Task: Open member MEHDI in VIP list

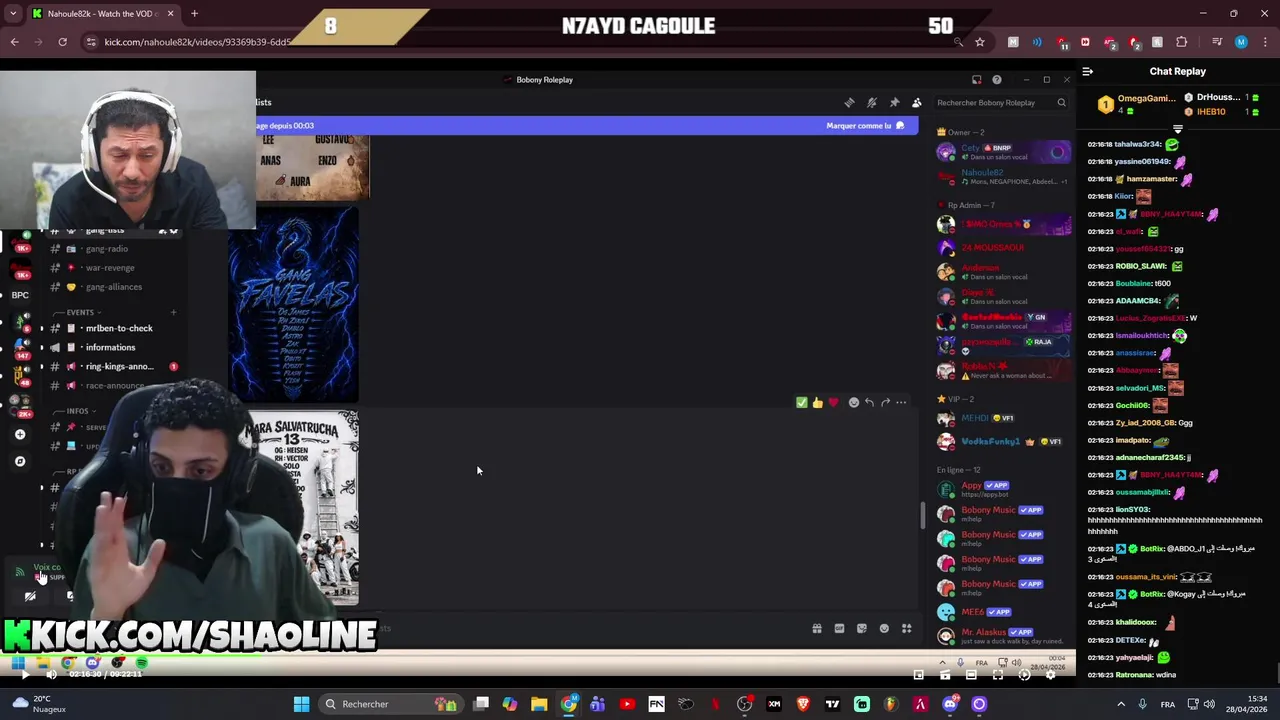Action: (1003, 418)
